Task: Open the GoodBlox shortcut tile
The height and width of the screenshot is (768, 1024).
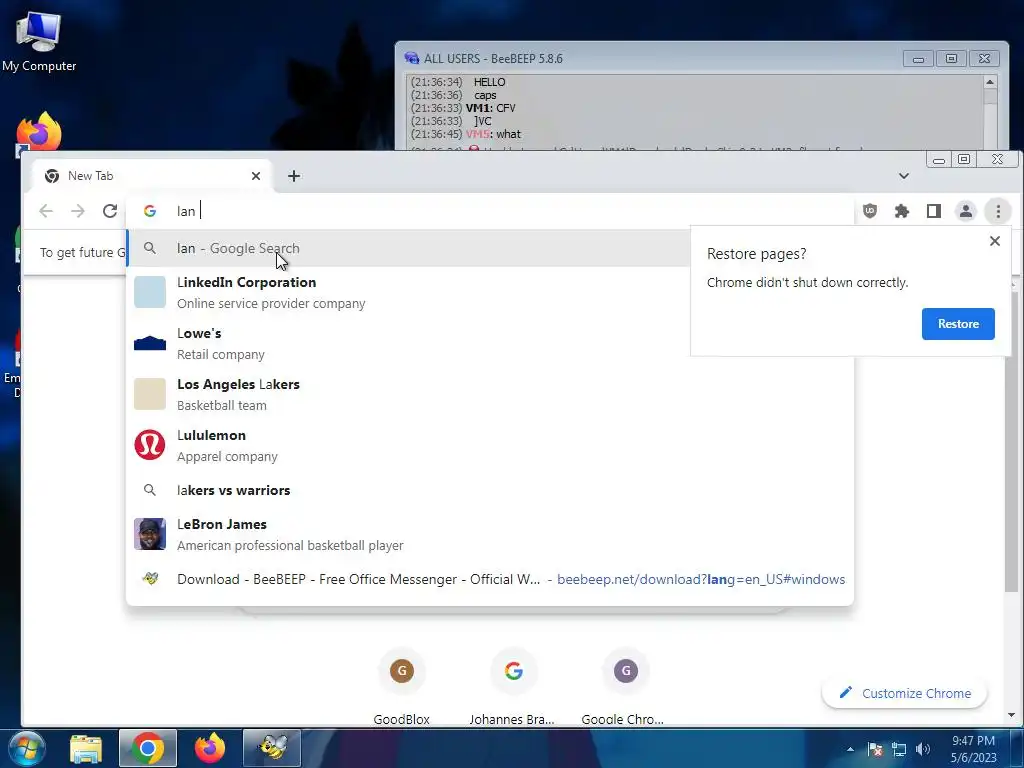Action: coord(402,686)
